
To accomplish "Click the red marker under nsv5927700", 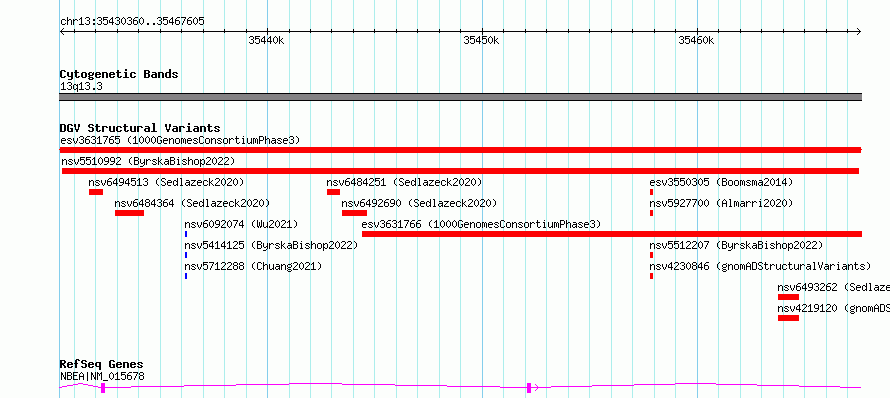I will [x=652, y=213].
